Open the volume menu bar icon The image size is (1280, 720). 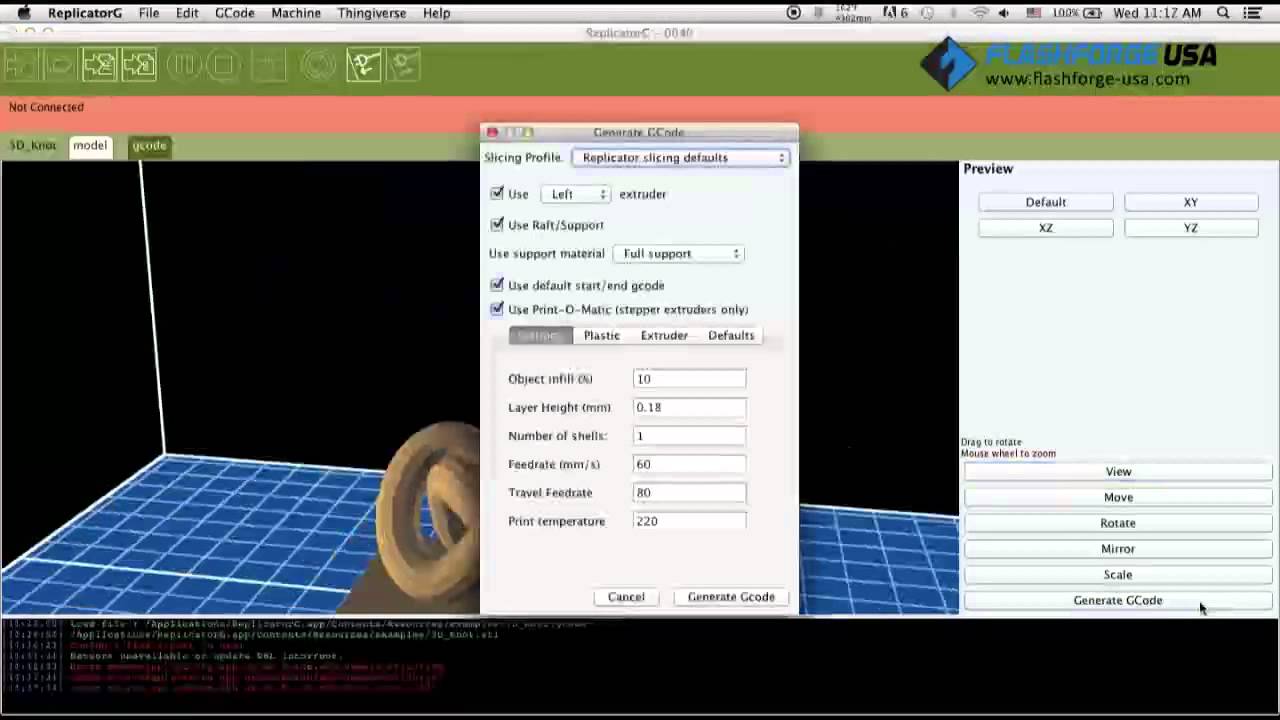(1004, 13)
